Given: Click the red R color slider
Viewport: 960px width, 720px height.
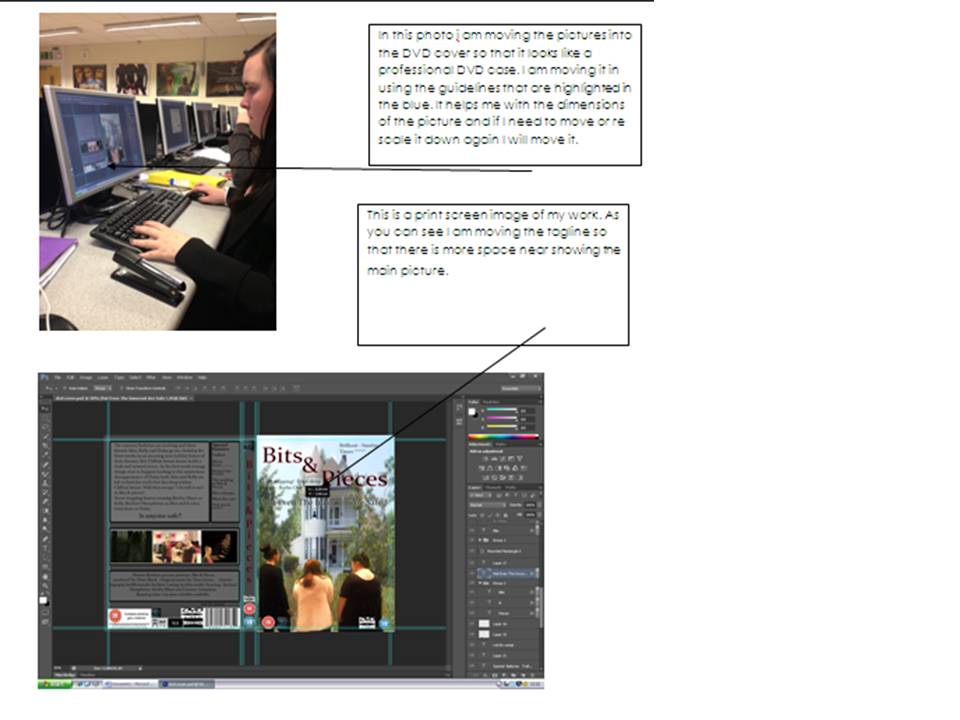Looking at the screenshot, I should coord(501,410).
